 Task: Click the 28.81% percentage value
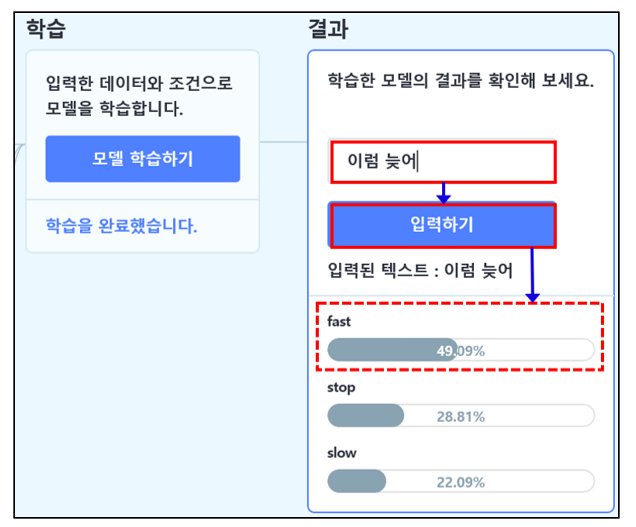461,417
